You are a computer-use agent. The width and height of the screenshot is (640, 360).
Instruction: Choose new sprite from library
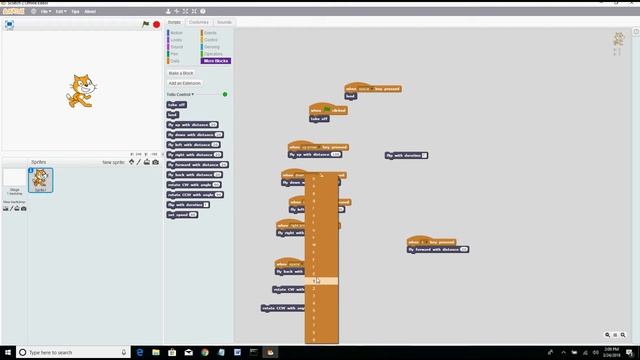(131, 162)
